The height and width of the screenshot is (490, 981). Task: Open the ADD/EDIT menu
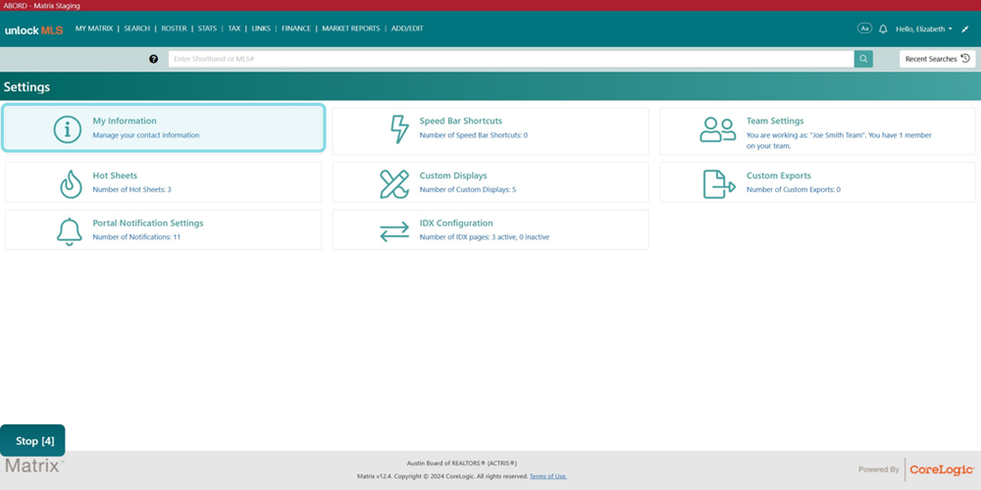point(407,28)
